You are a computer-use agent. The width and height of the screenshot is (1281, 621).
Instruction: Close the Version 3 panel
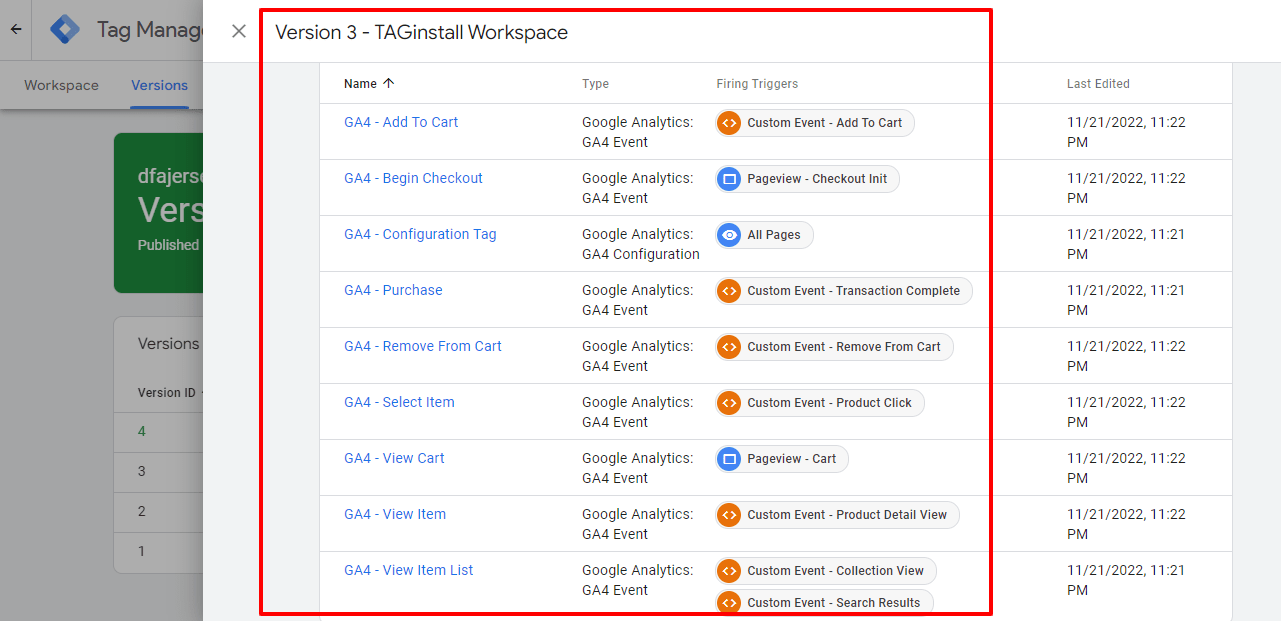(x=239, y=31)
